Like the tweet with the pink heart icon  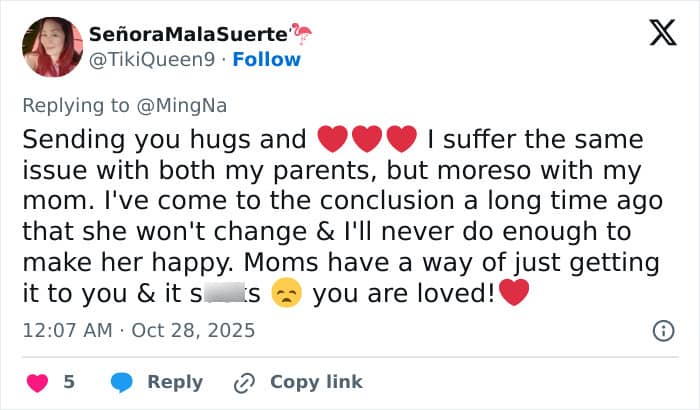[x=36, y=382]
